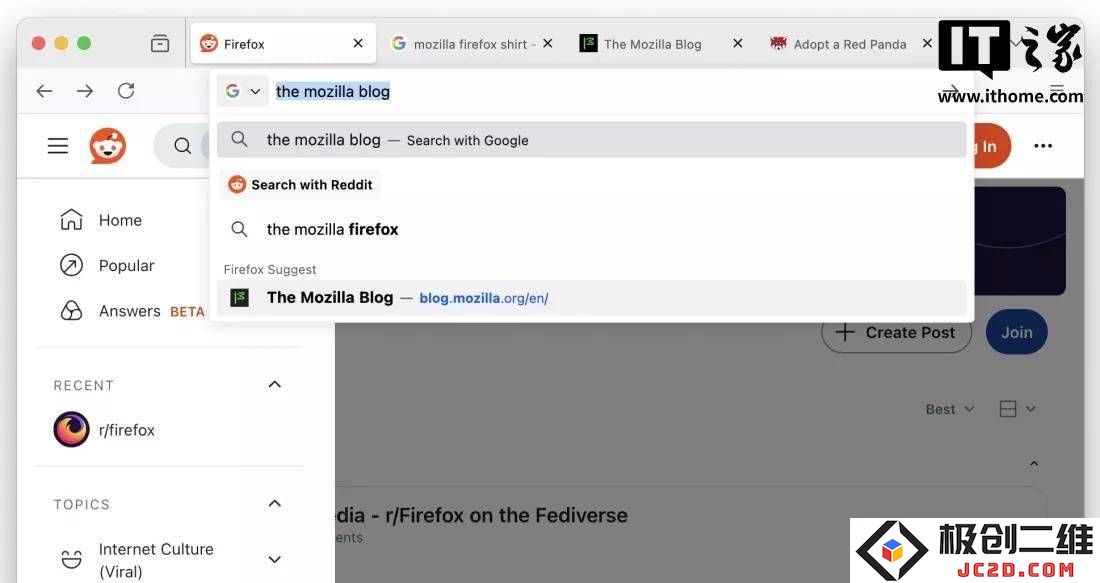Open the search engine selector dropdown
The height and width of the screenshot is (583, 1100).
click(243, 91)
